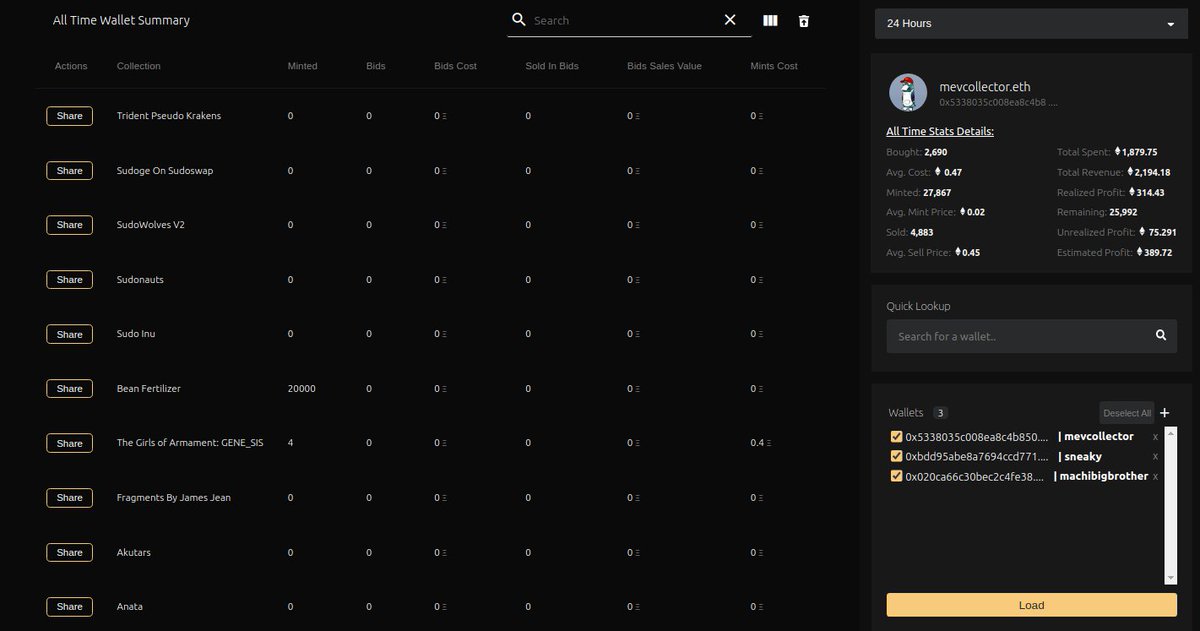The width and height of the screenshot is (1200, 631).
Task: Toggle the machibigbrother wallet checkbox
Action: 896,477
